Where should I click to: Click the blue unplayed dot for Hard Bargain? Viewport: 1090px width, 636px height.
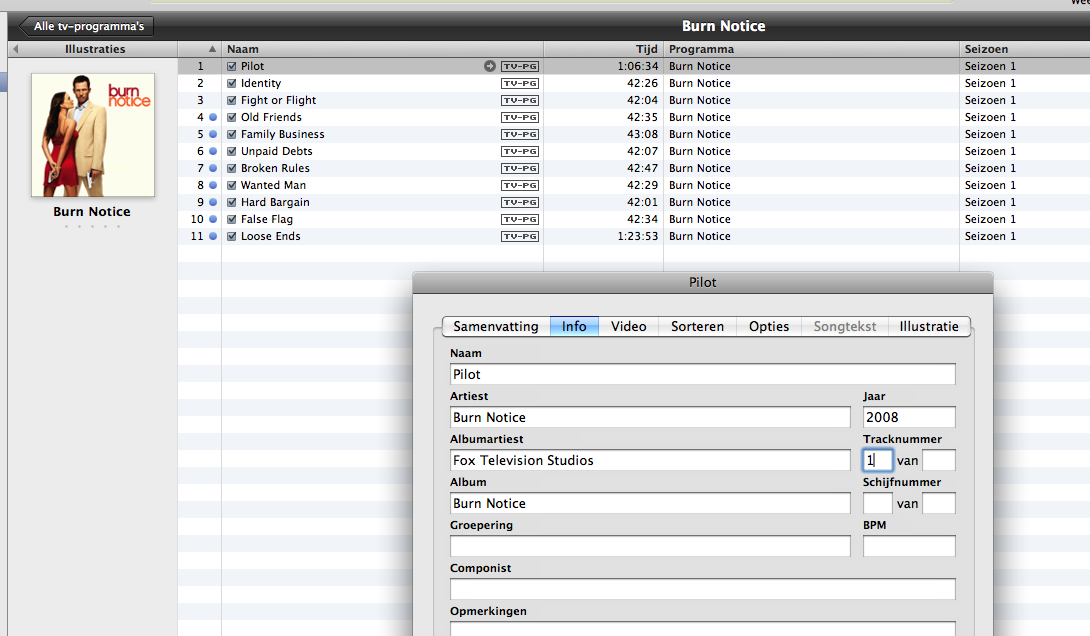pos(213,202)
